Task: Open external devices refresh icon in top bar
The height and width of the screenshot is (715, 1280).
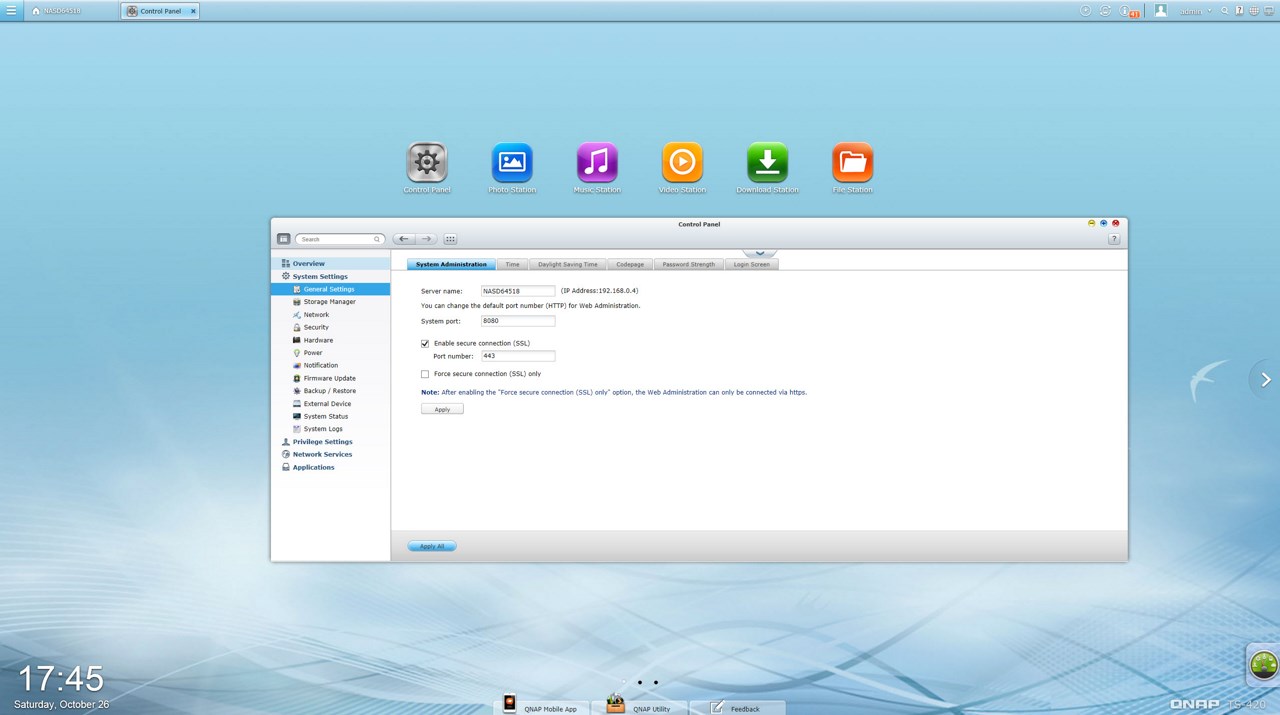Action: point(1106,10)
